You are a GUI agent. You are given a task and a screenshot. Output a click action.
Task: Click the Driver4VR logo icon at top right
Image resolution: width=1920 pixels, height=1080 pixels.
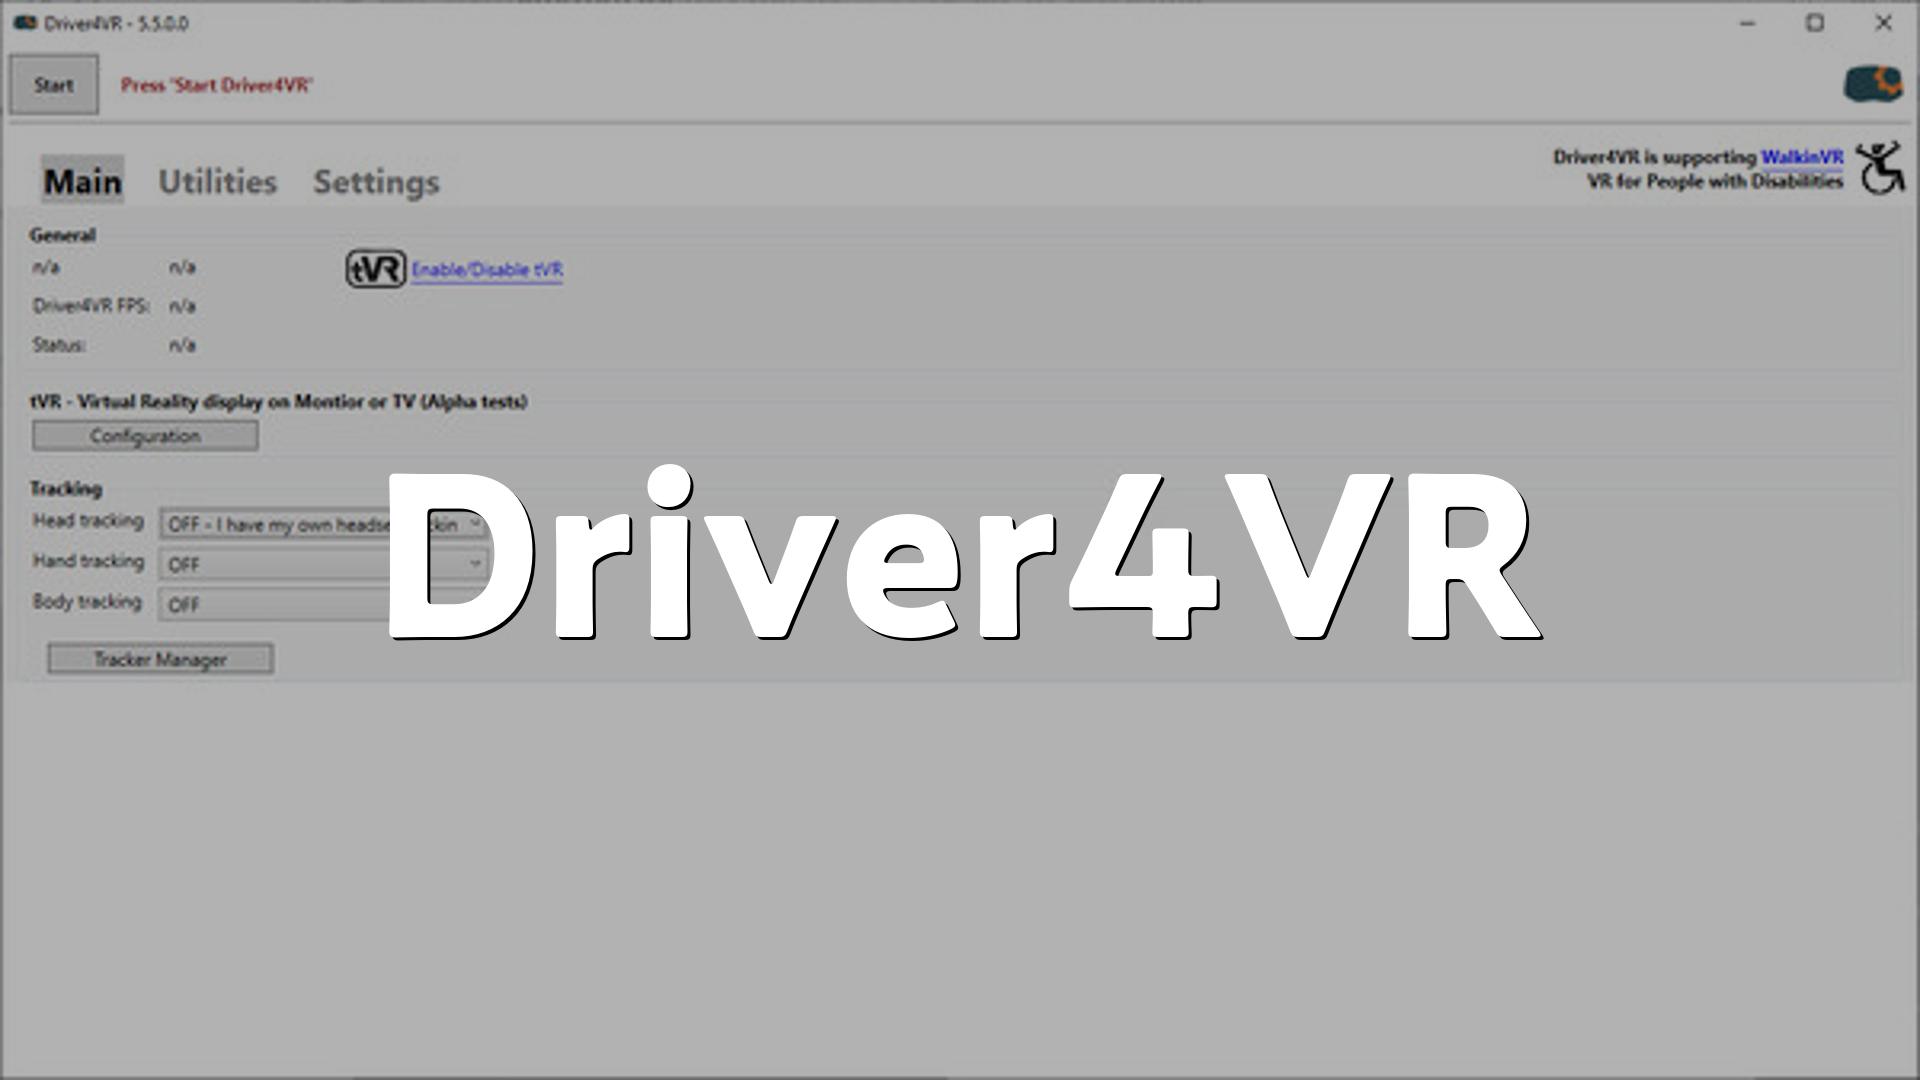coord(1873,84)
